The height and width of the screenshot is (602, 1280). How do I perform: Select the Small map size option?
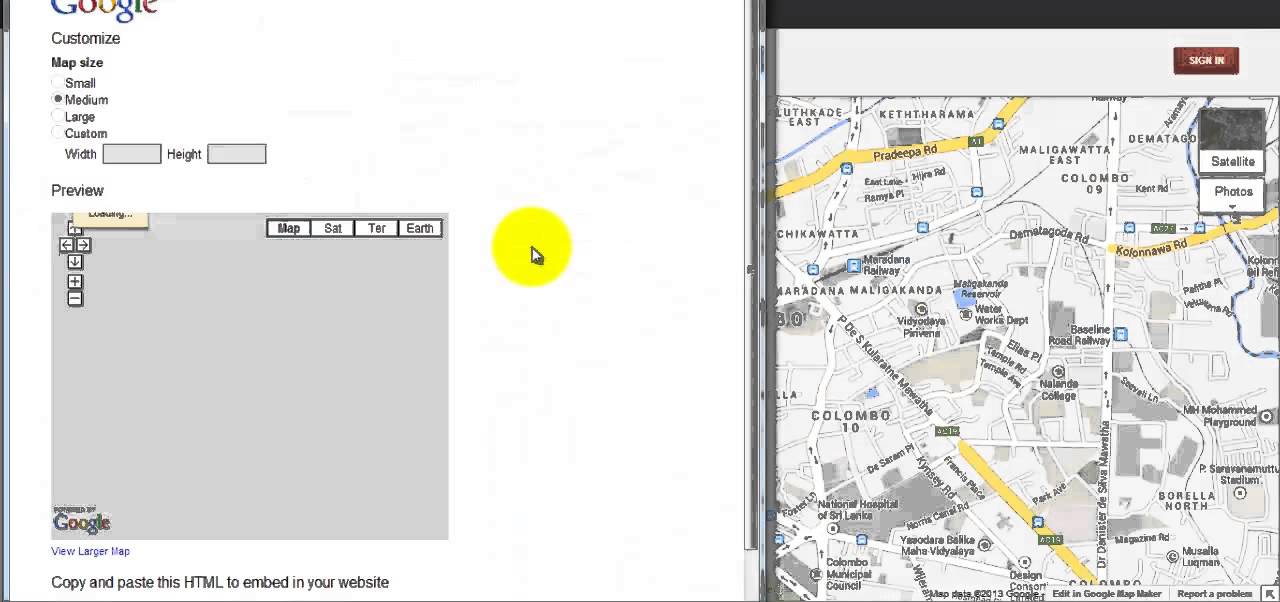pos(58,83)
